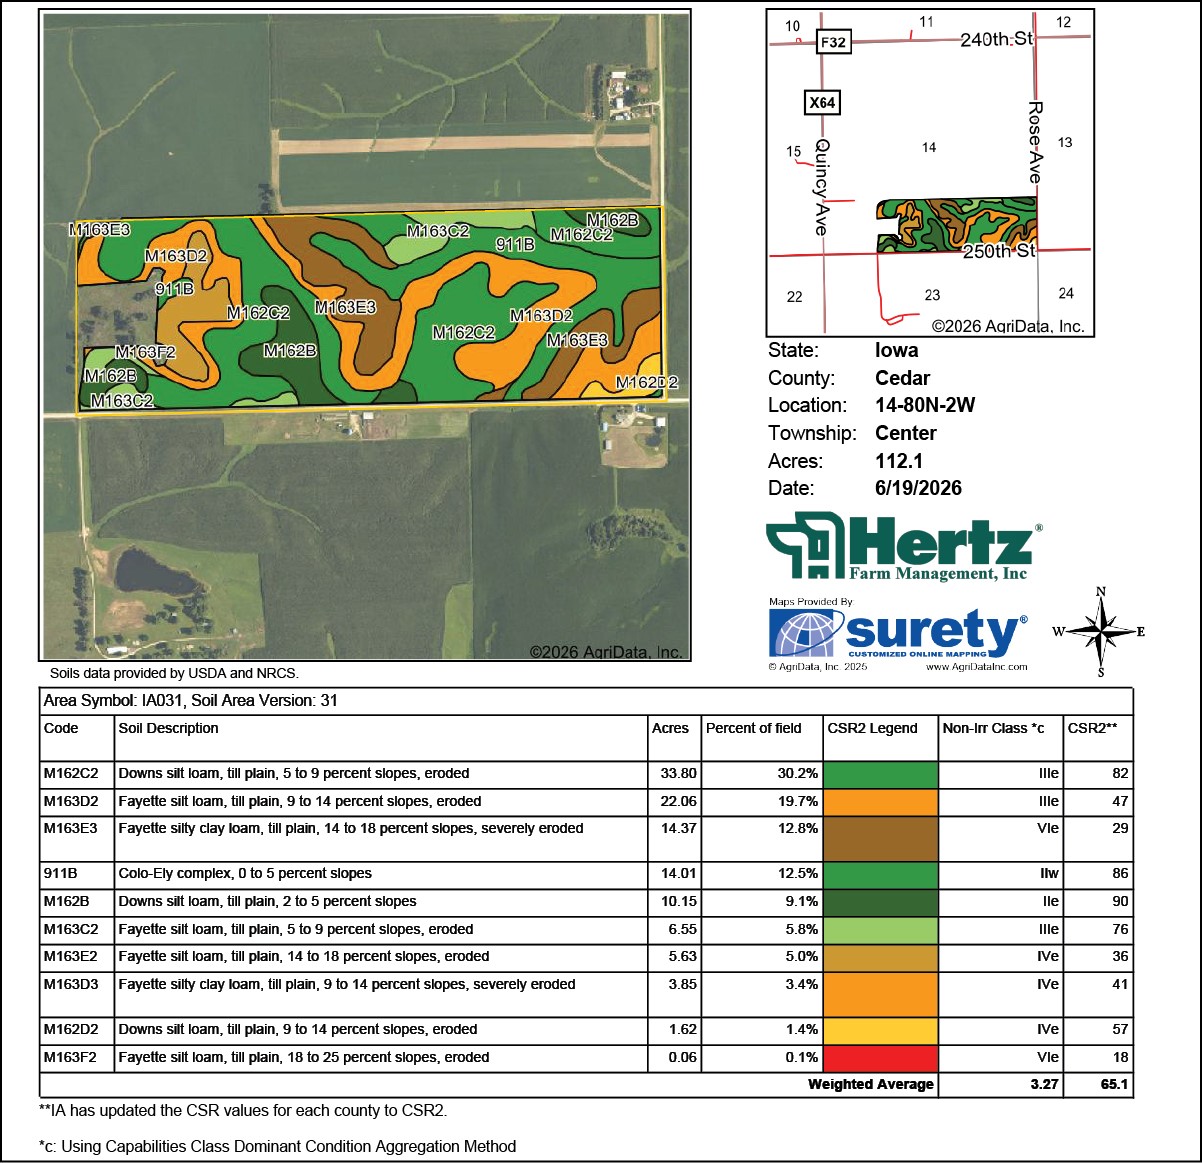Click section number 14 on the location map
This screenshot has width=1202, height=1163.
pyautogui.click(x=929, y=148)
